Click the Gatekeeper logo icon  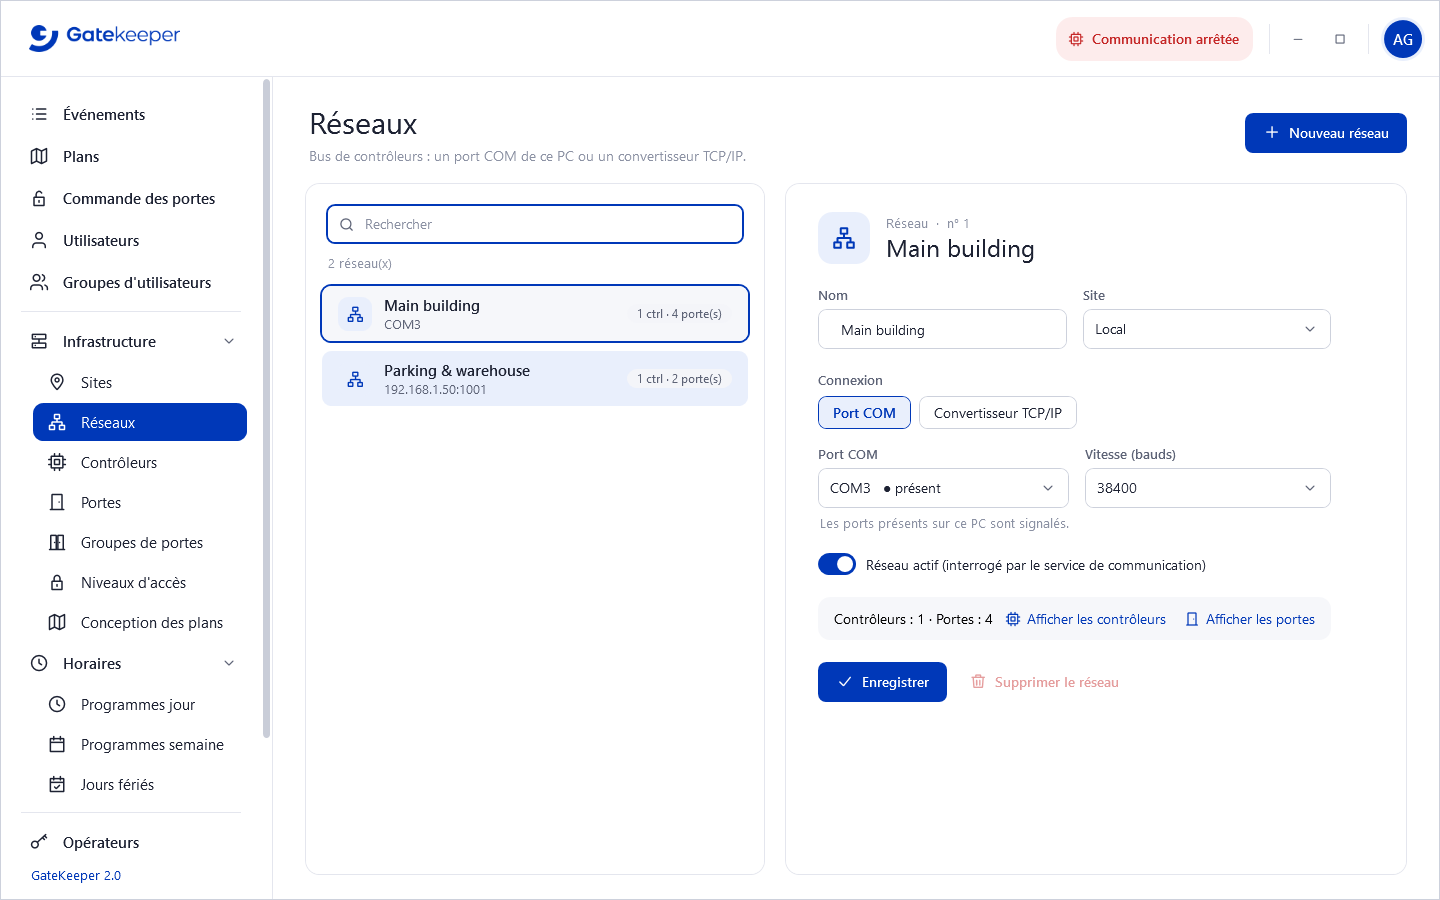(43, 38)
